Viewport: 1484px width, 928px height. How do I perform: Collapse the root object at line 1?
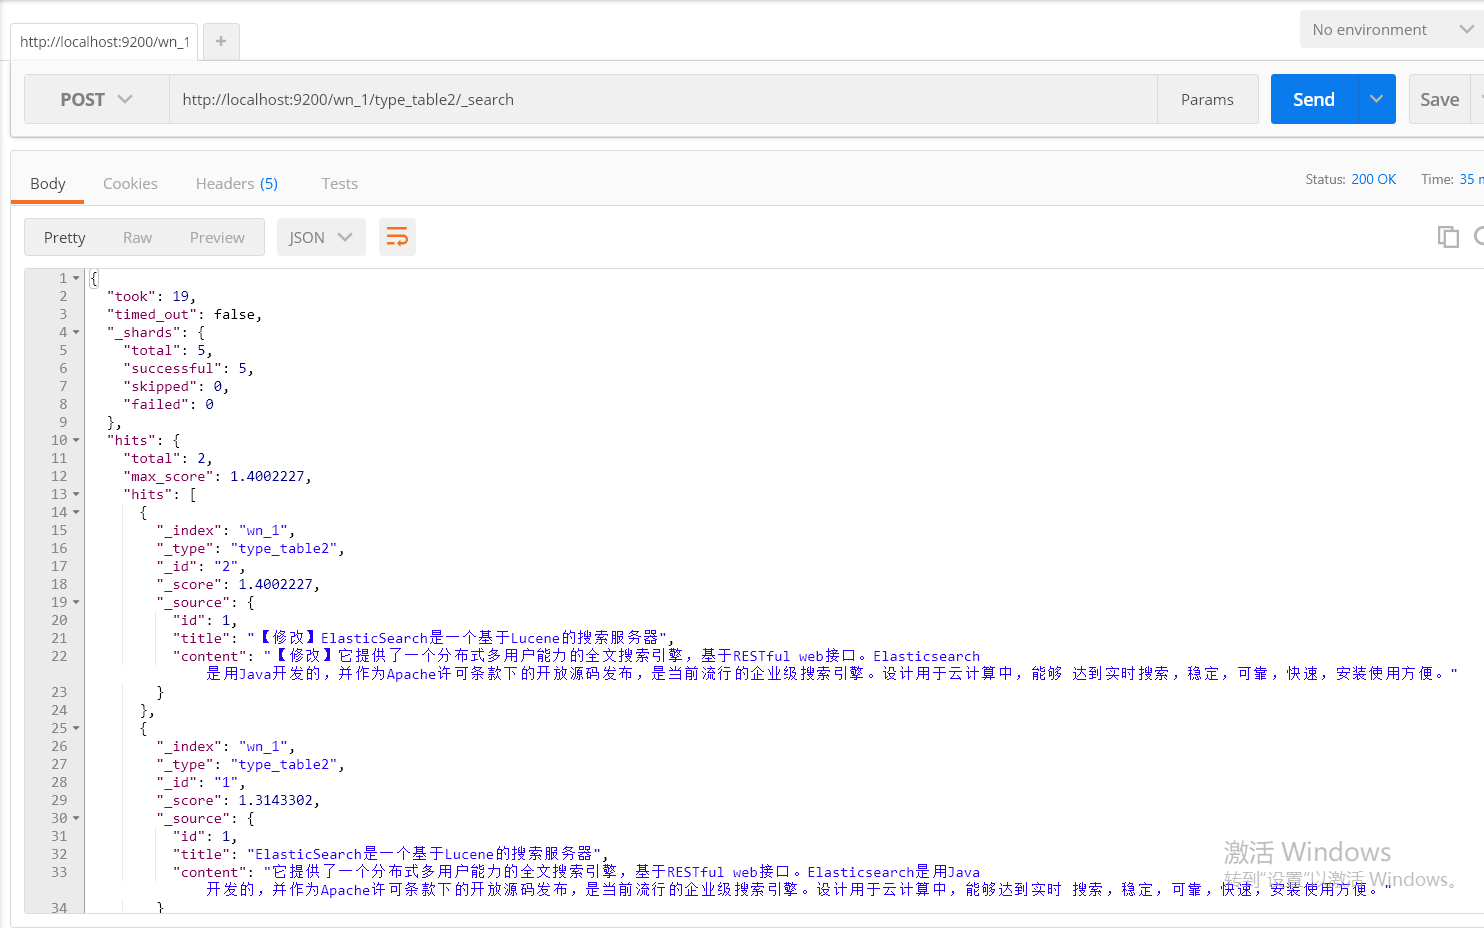point(76,278)
